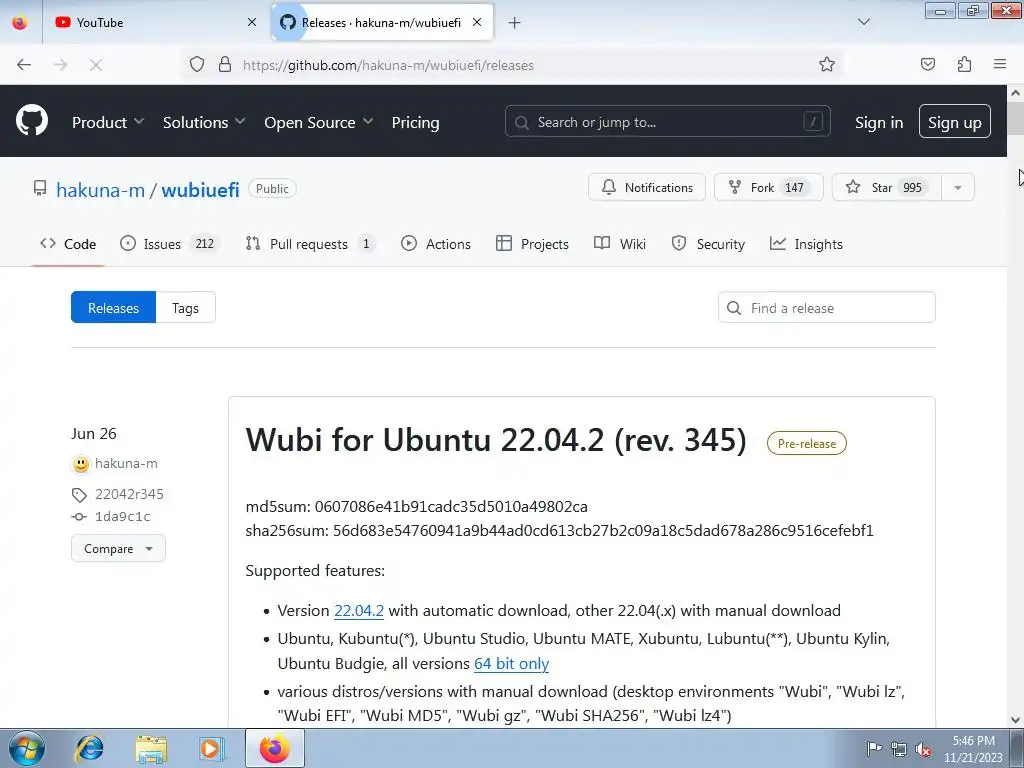1024x768 pixels.
Task: Open the Code tab
Action: (x=68, y=244)
